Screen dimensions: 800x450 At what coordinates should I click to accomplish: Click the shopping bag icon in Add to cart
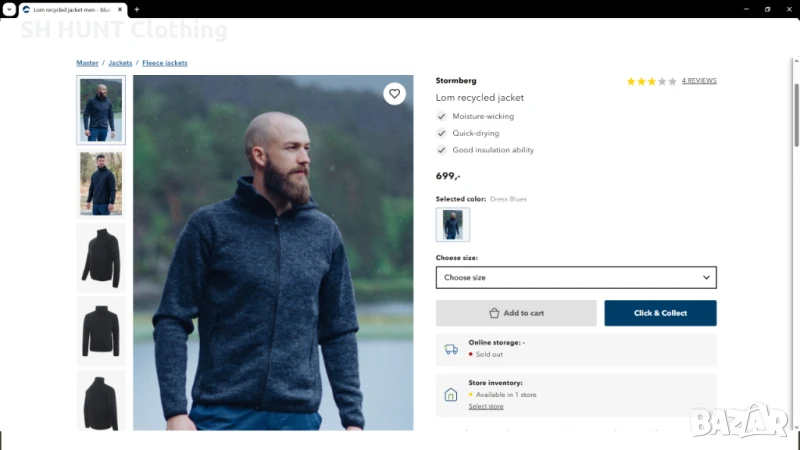[x=494, y=313]
